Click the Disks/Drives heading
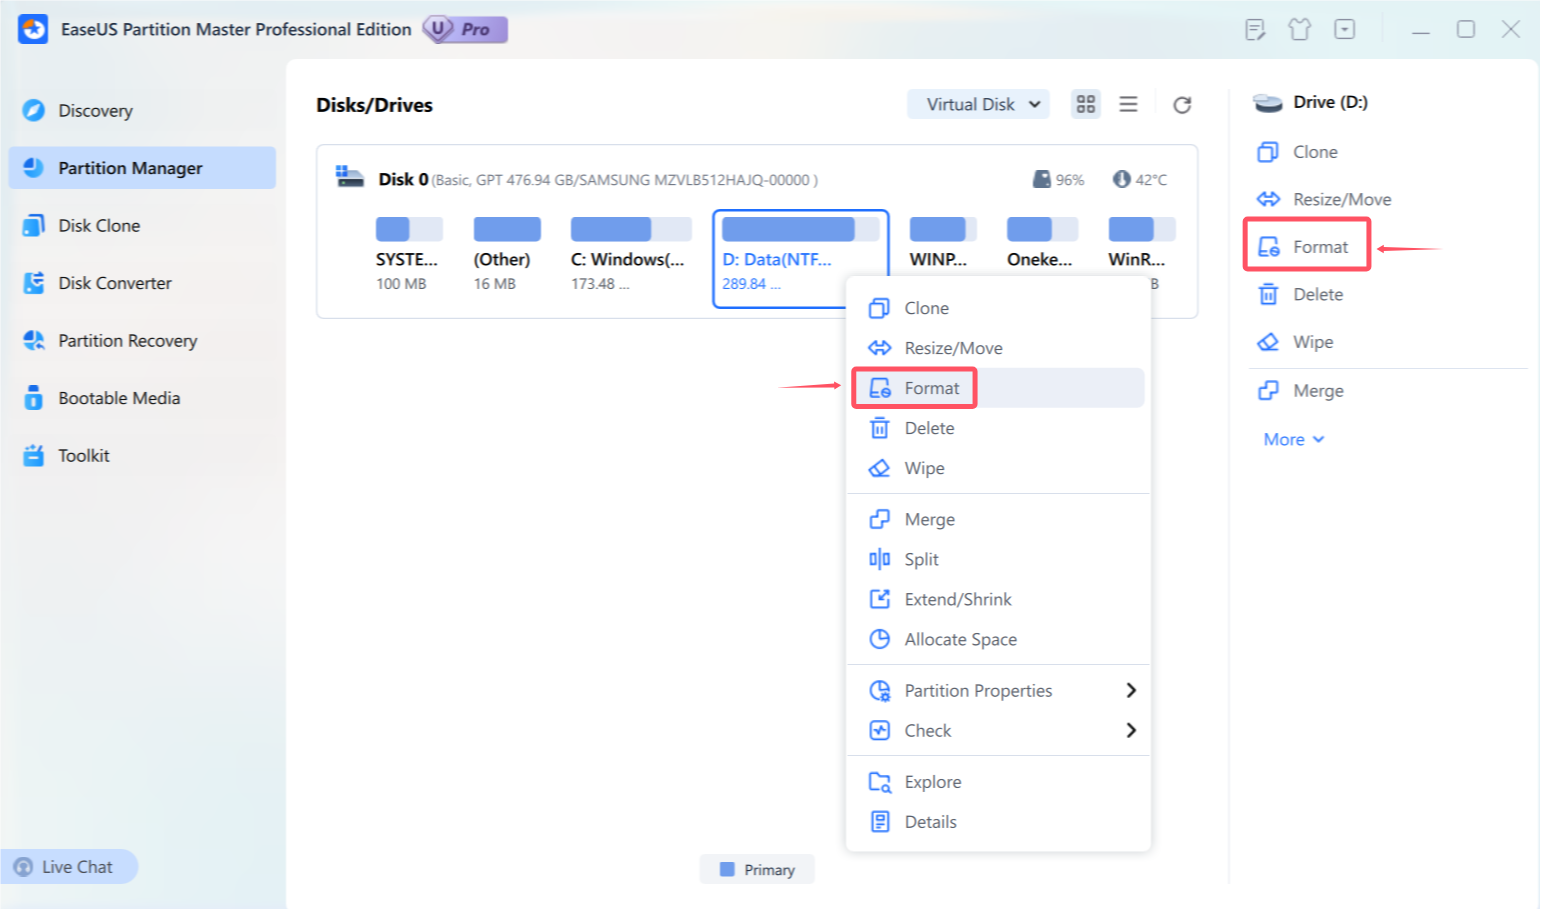This screenshot has height=909, width=1541. click(375, 105)
